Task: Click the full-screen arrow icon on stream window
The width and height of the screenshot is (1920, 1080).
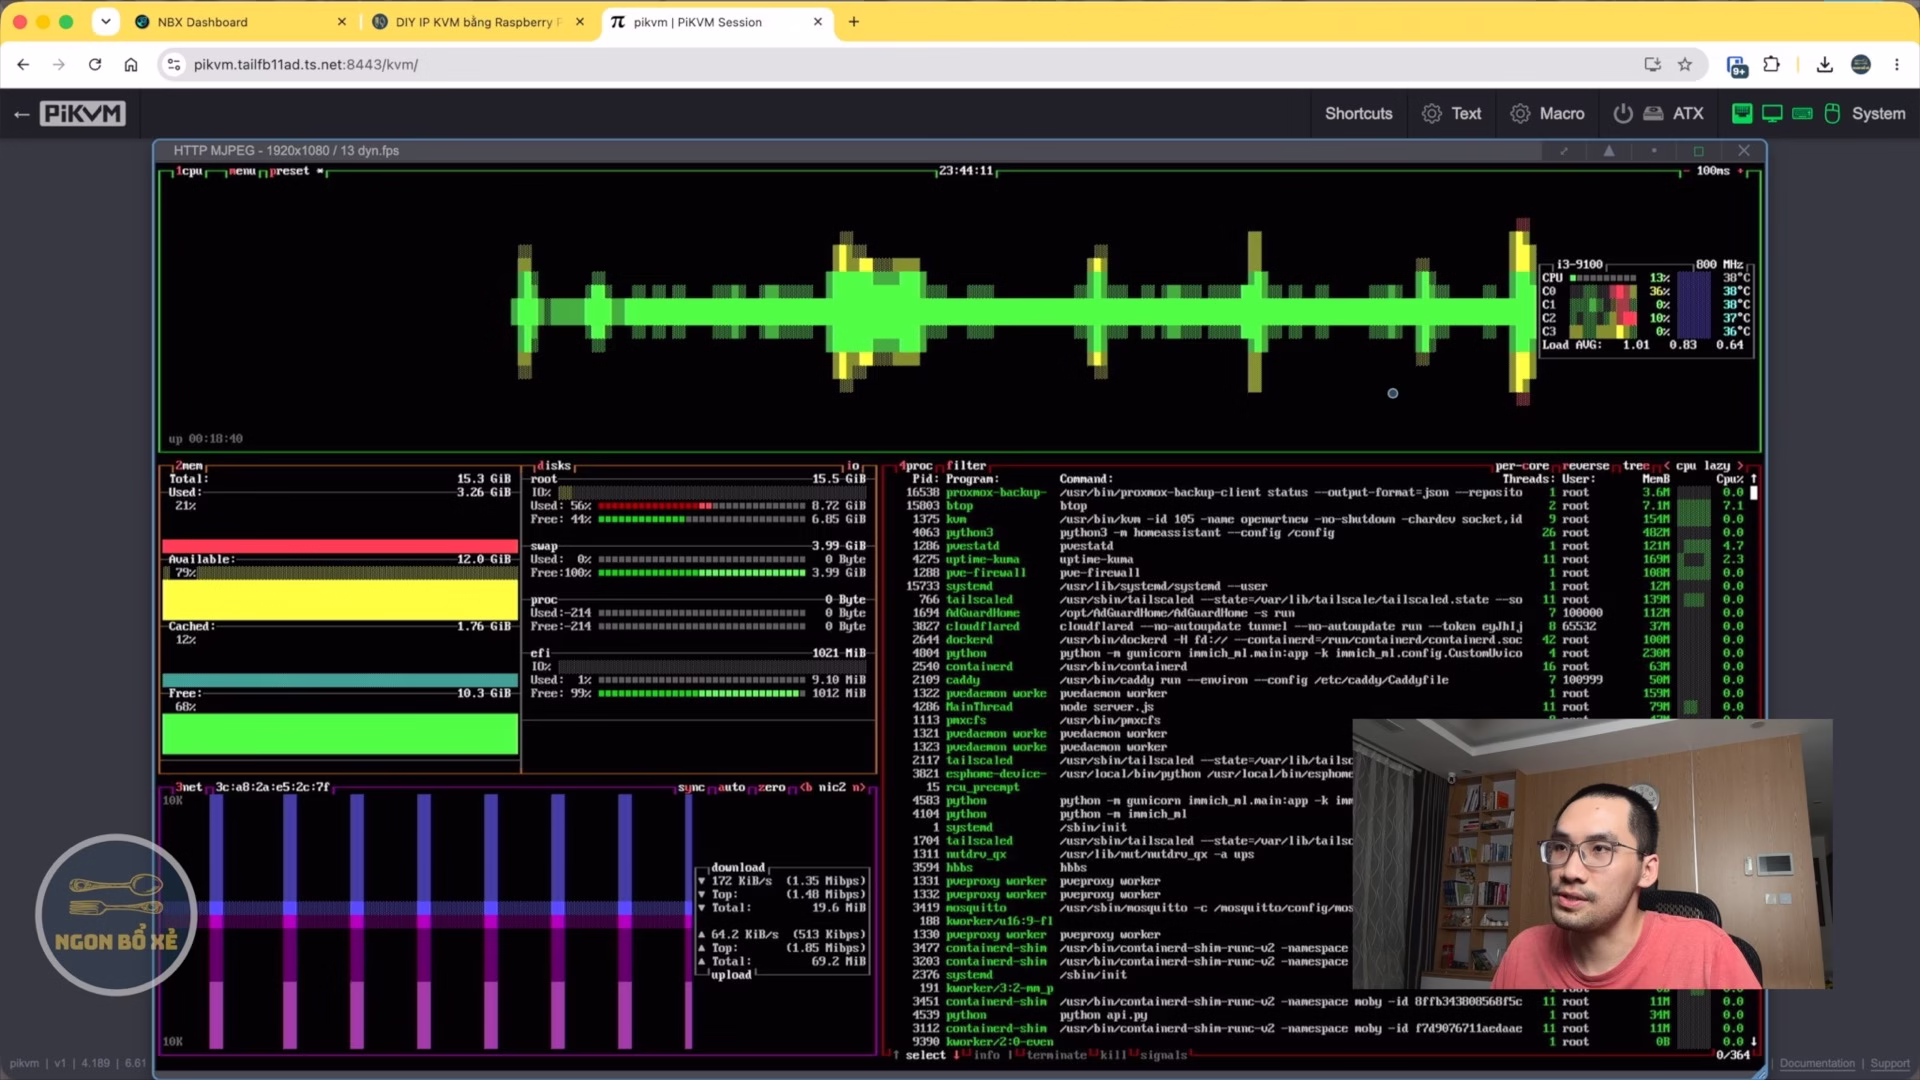Action: point(1564,151)
